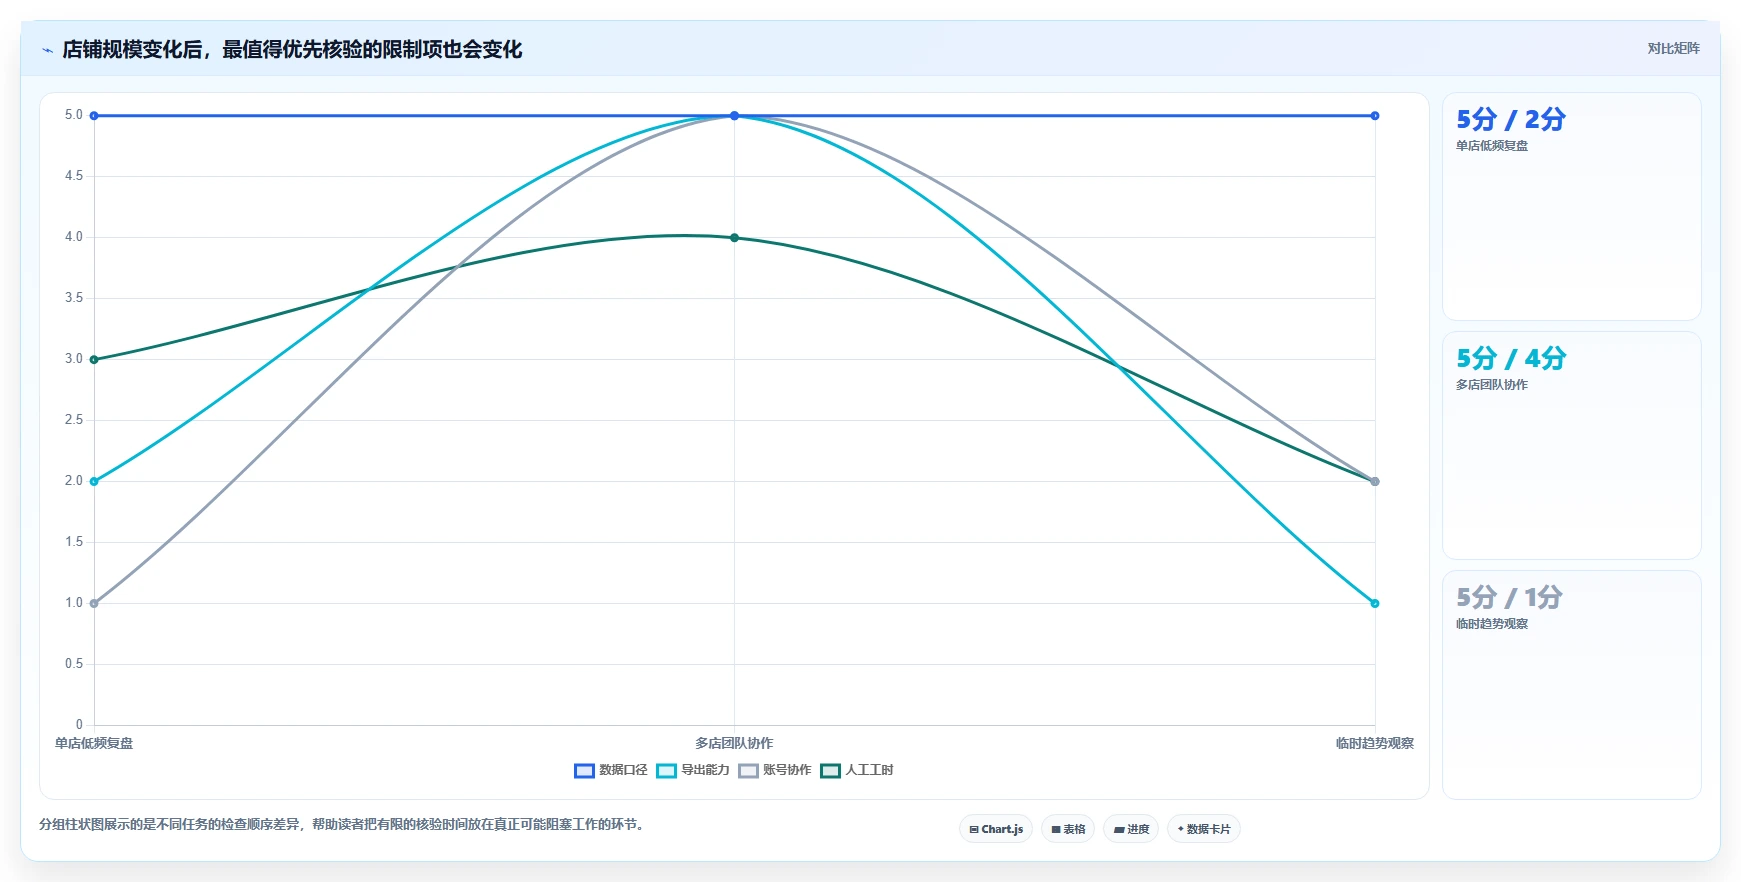
Task: Click the 单店低频复盘 x-axis label
Action: click(94, 744)
